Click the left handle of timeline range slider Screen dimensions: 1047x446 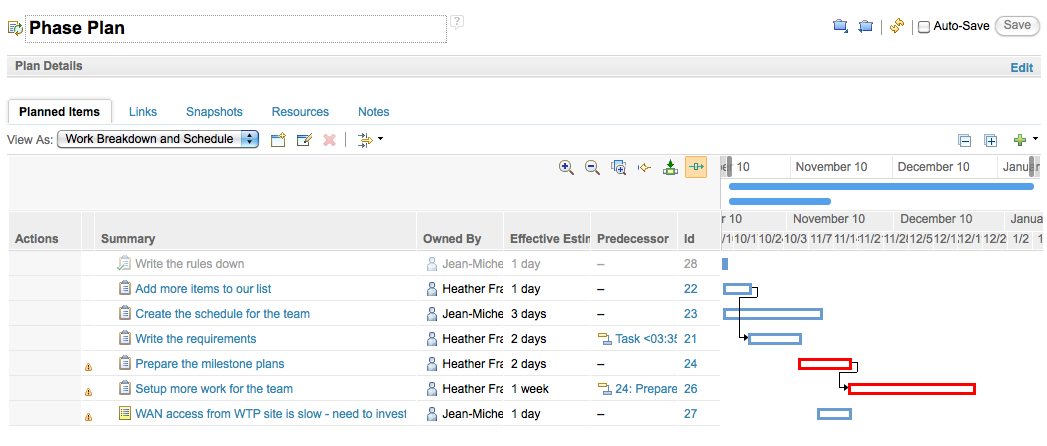(x=727, y=167)
